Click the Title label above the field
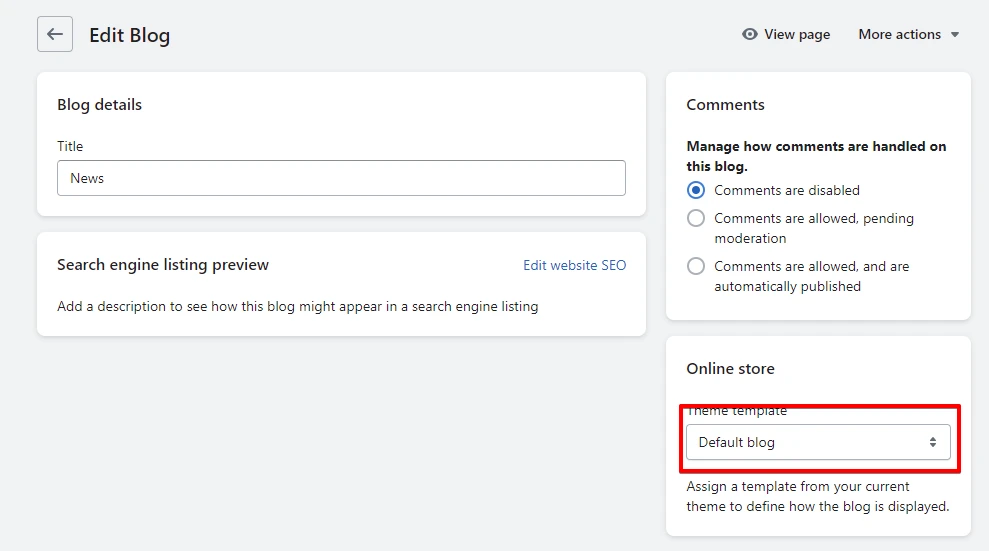 70,146
